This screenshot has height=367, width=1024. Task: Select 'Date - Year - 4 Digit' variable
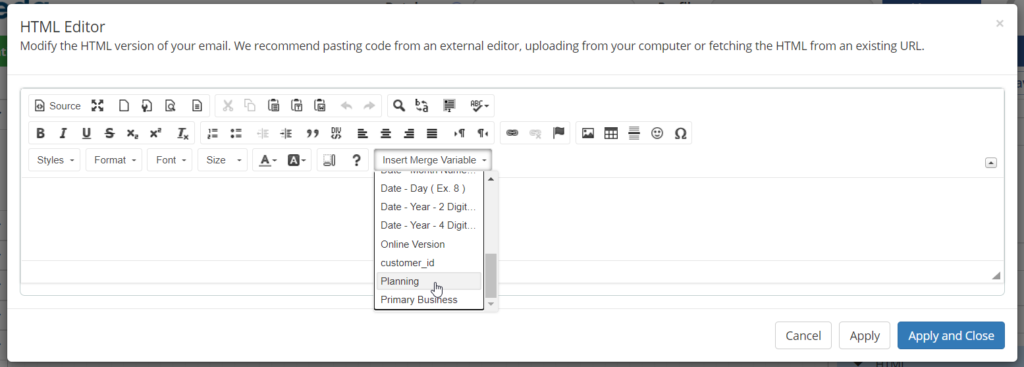(428, 225)
